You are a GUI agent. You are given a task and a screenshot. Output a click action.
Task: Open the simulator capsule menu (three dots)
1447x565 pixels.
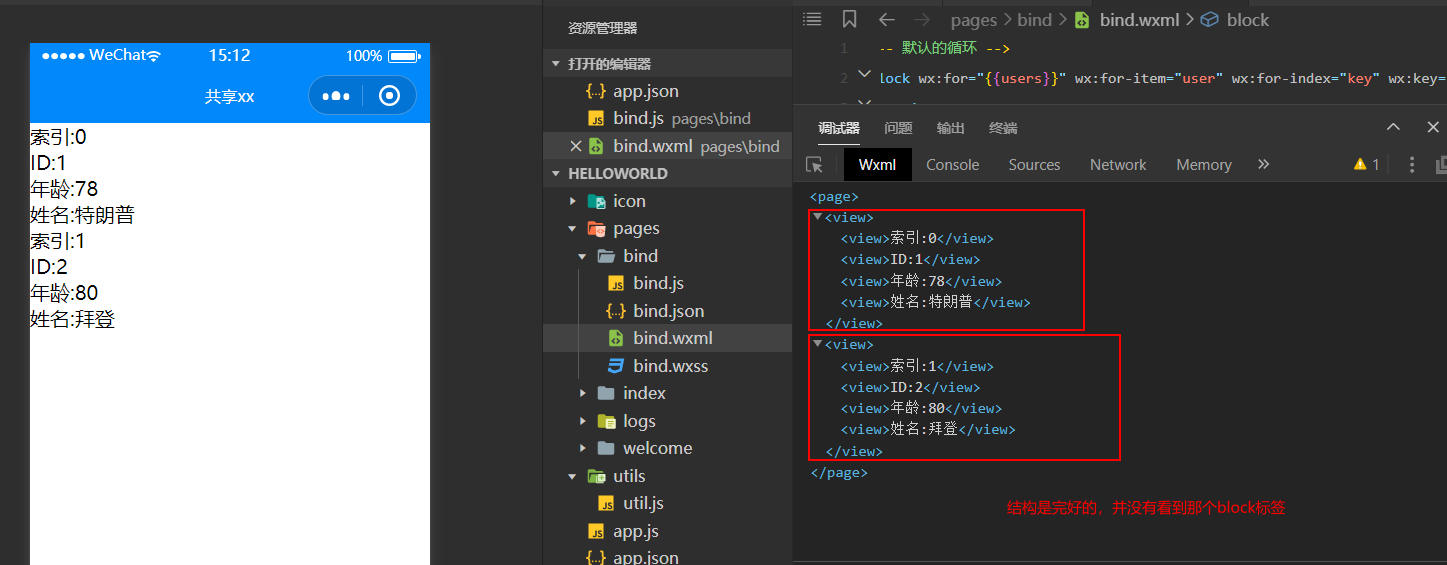coord(336,96)
